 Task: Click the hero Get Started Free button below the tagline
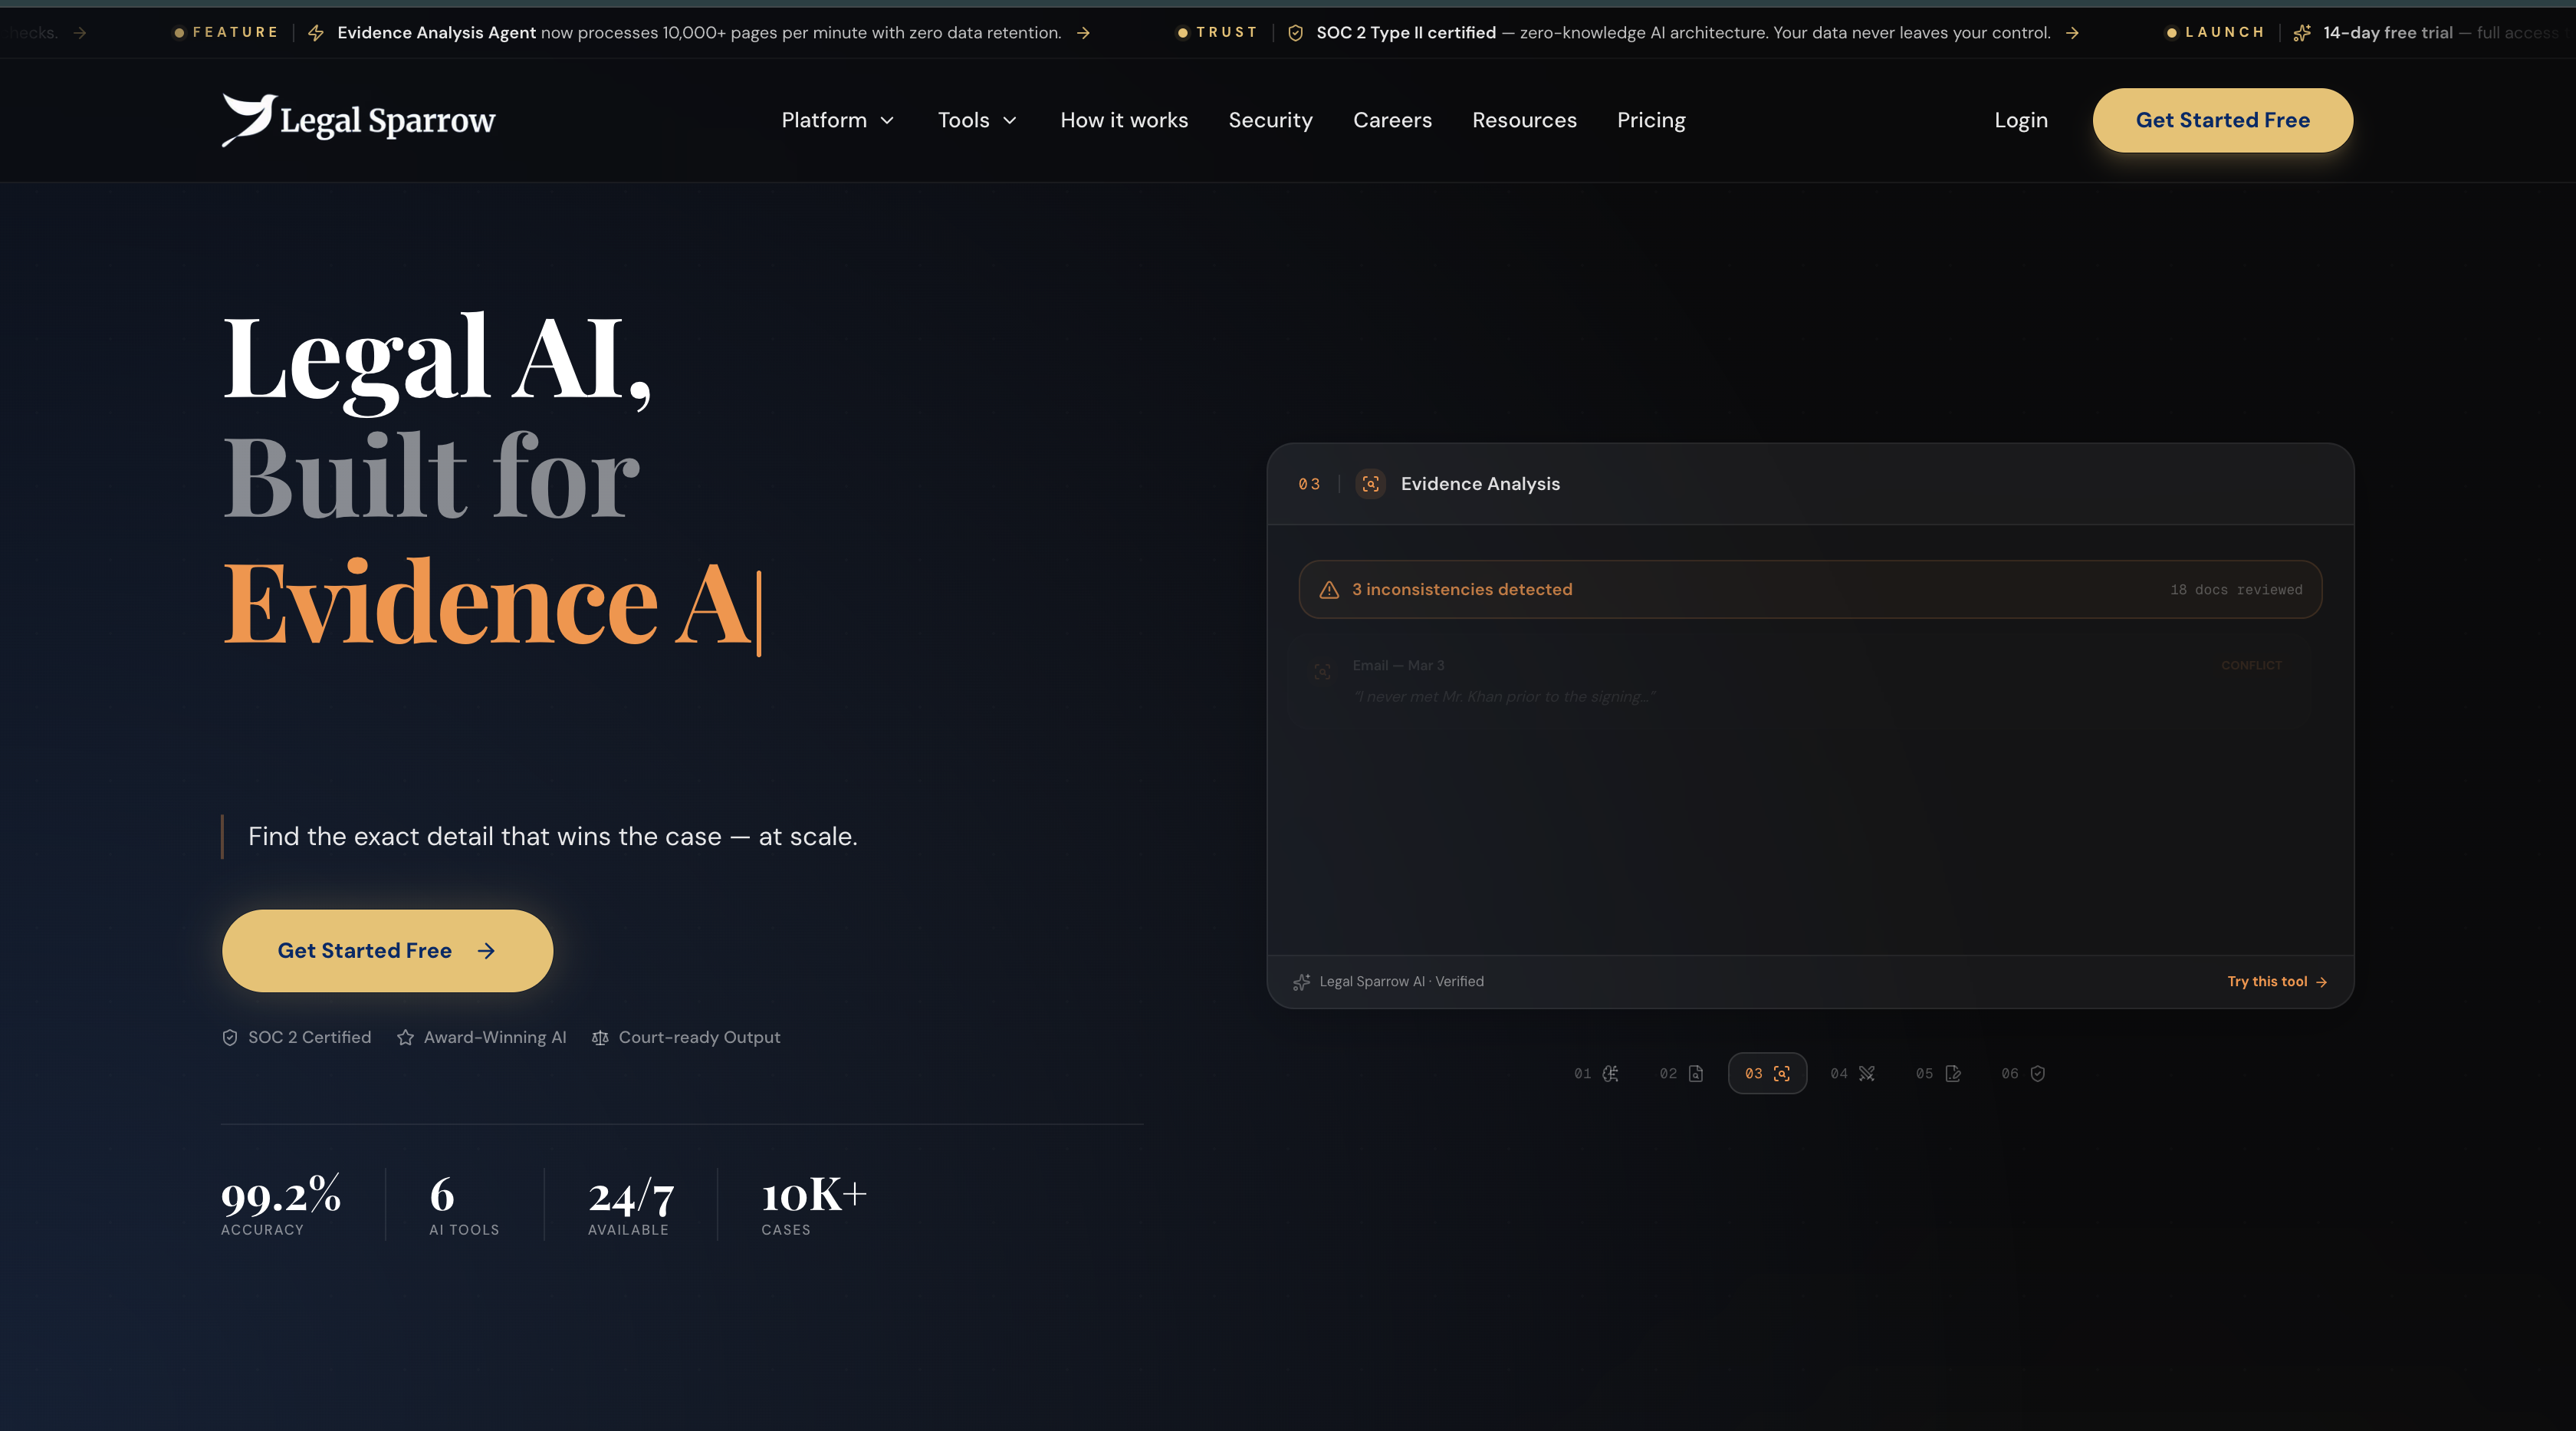click(x=387, y=951)
